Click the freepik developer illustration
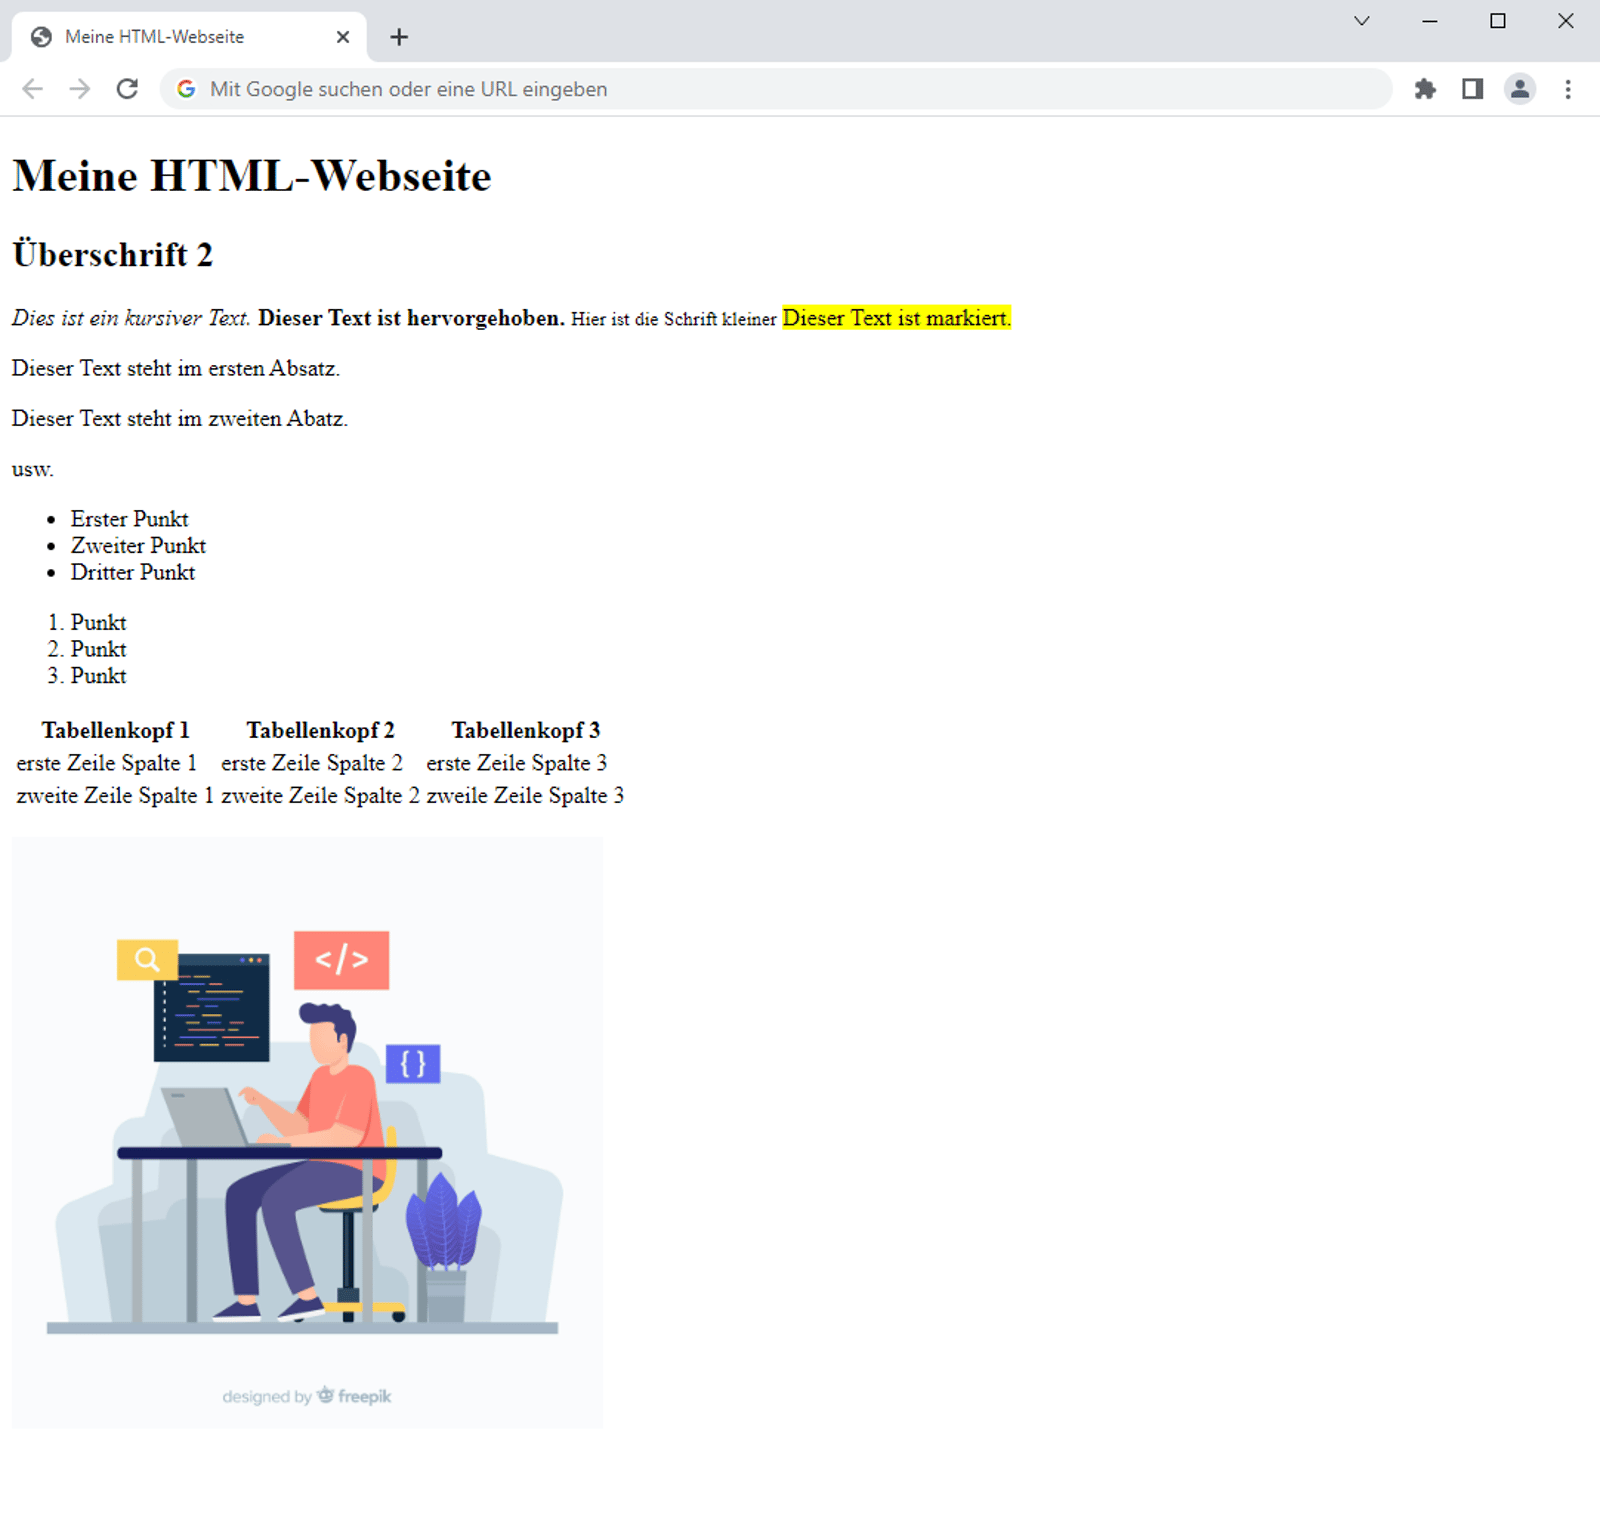 tap(307, 1130)
